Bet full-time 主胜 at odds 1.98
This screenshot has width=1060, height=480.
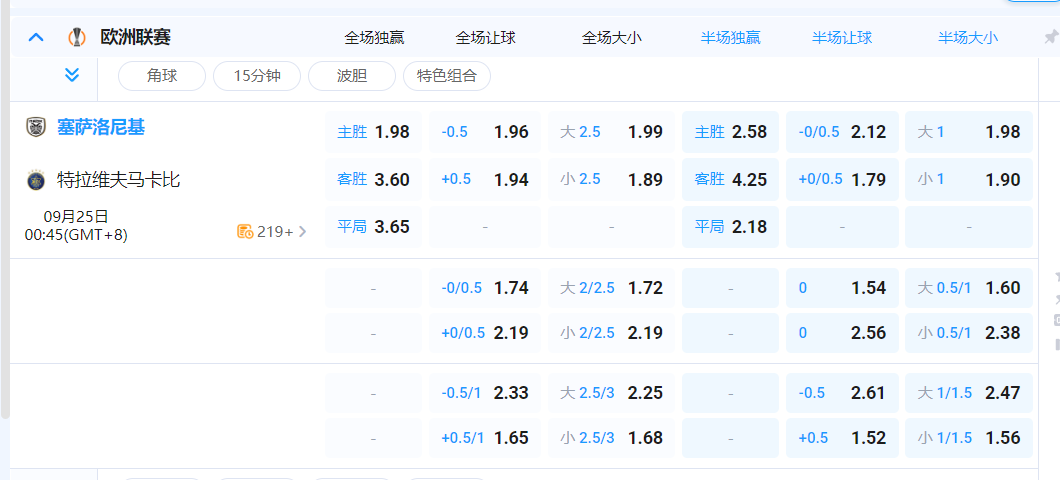(373, 132)
